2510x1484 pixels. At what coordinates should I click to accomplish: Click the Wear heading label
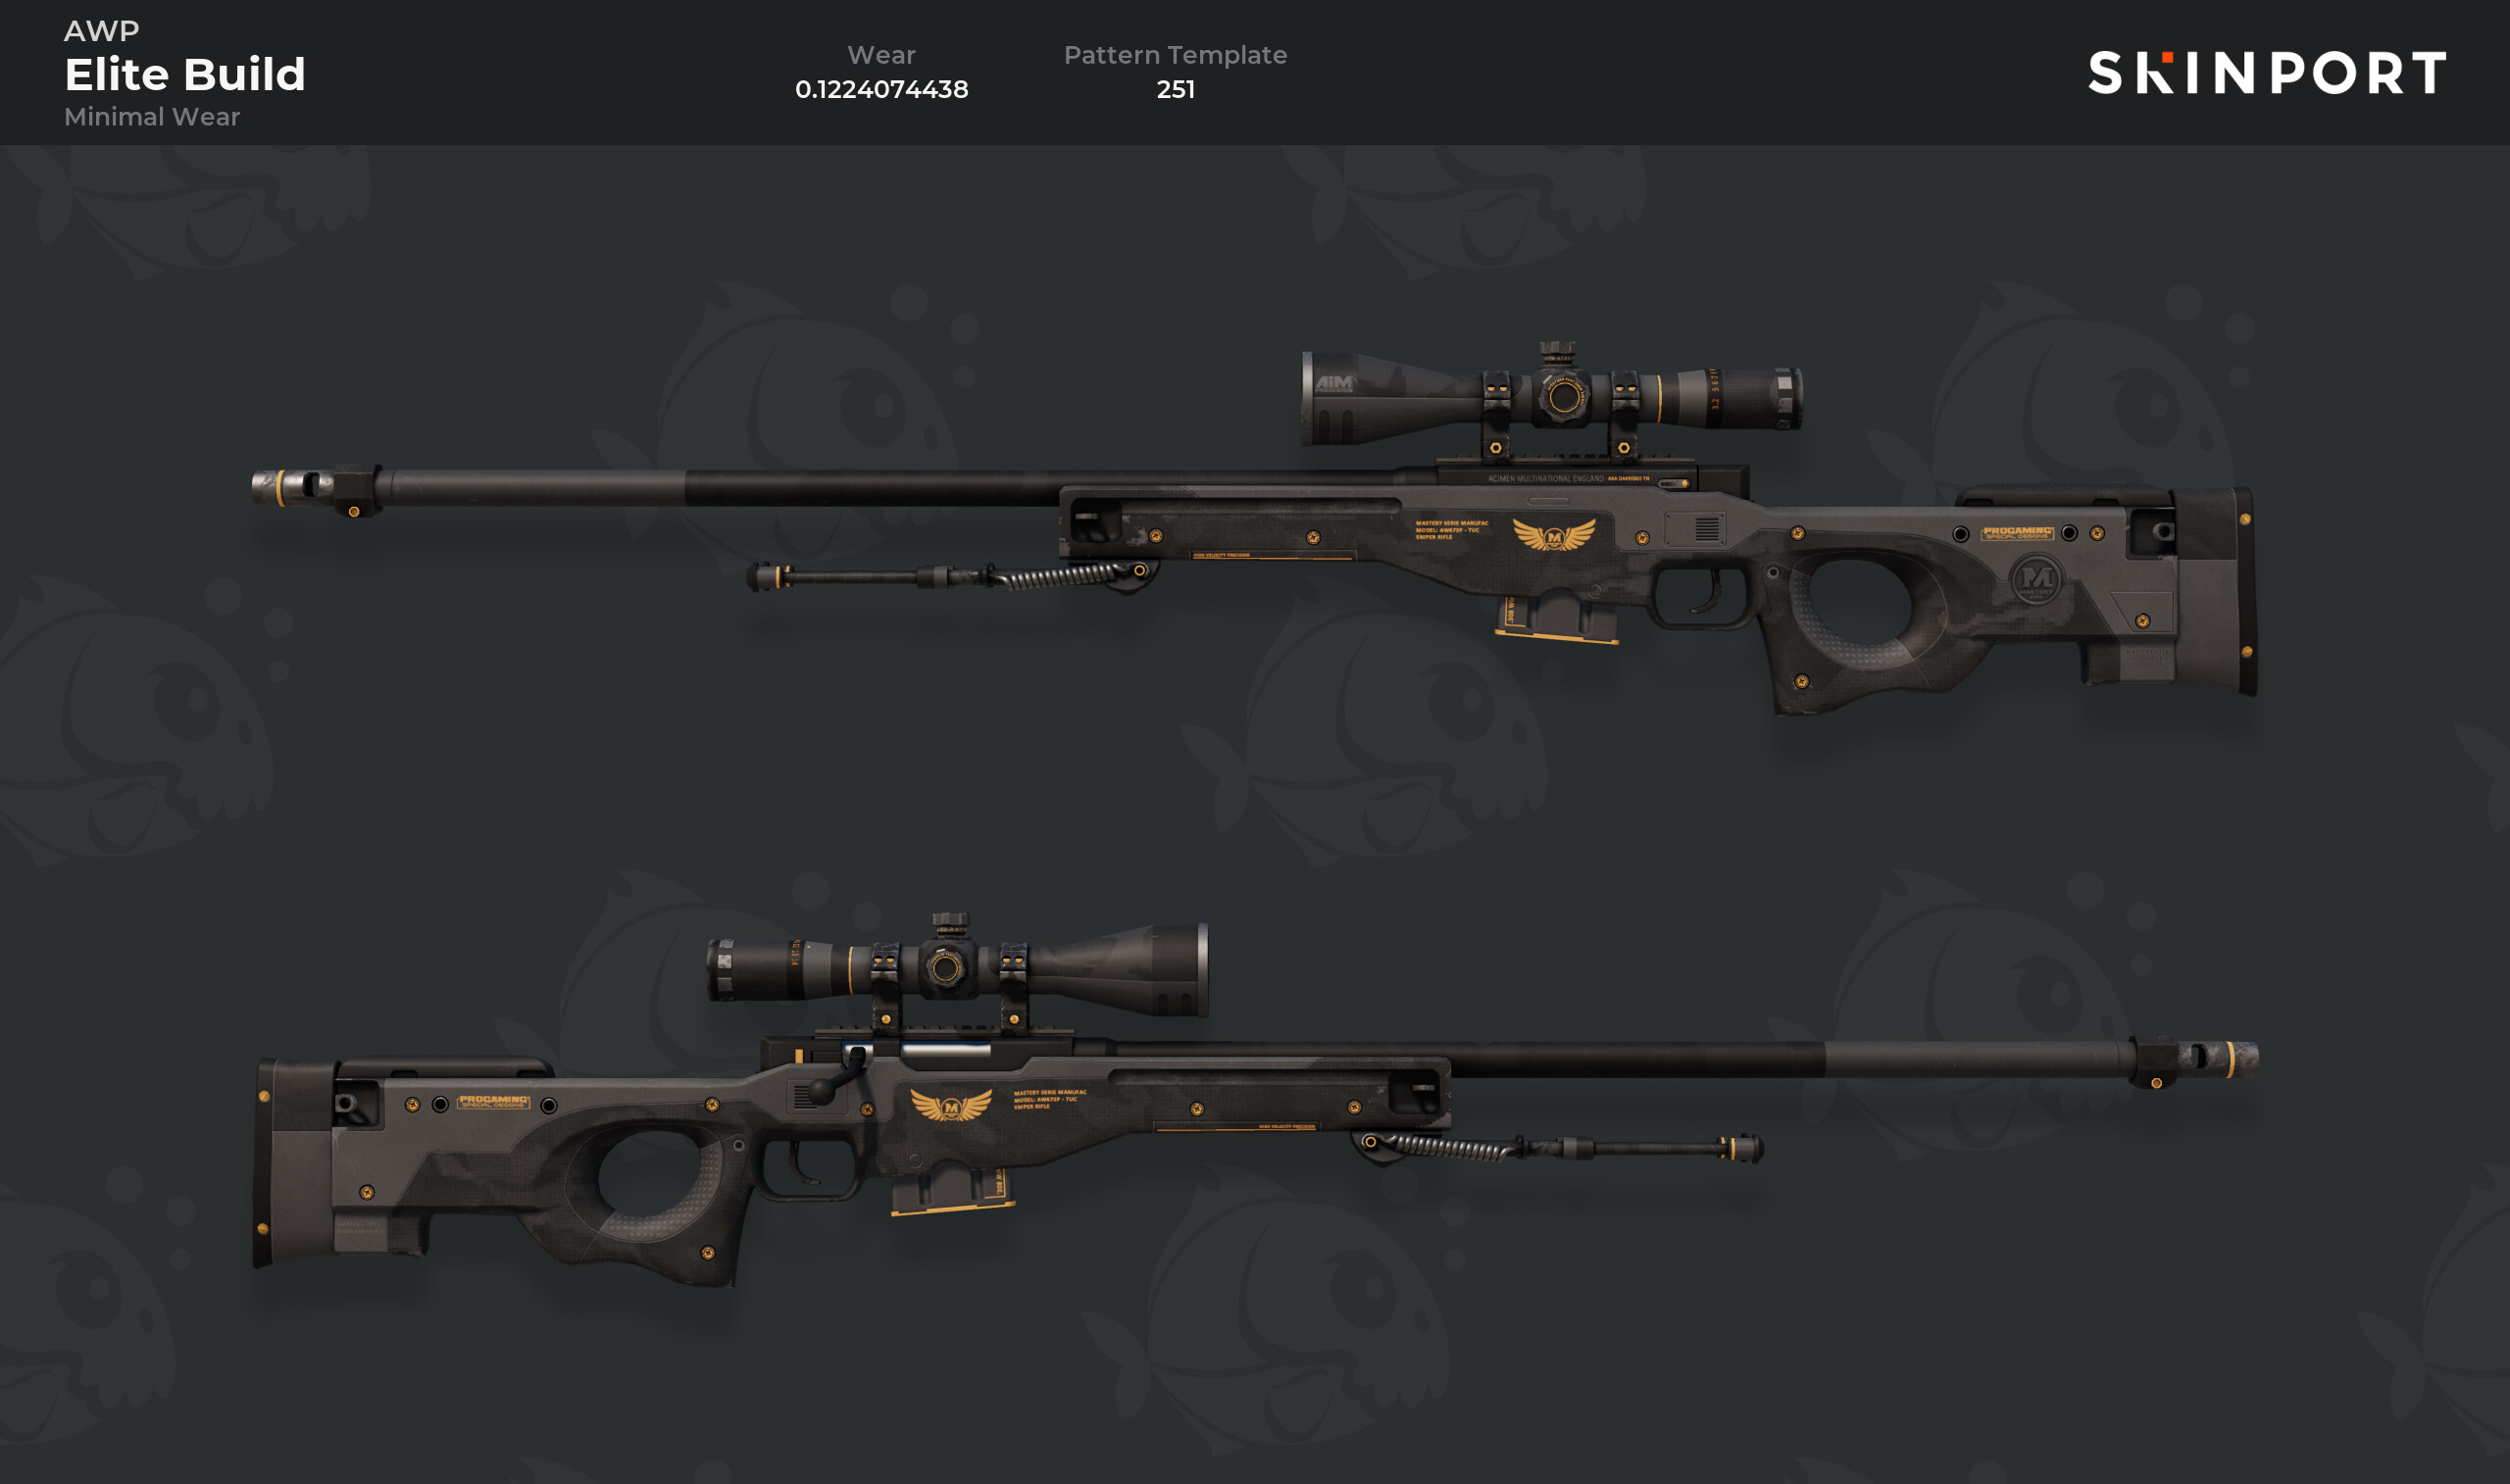881,55
